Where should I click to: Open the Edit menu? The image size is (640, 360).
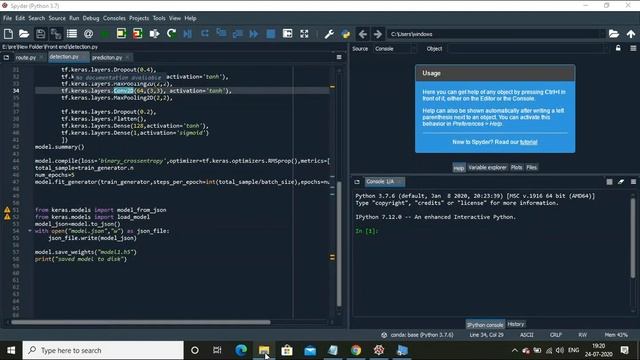pos(20,18)
